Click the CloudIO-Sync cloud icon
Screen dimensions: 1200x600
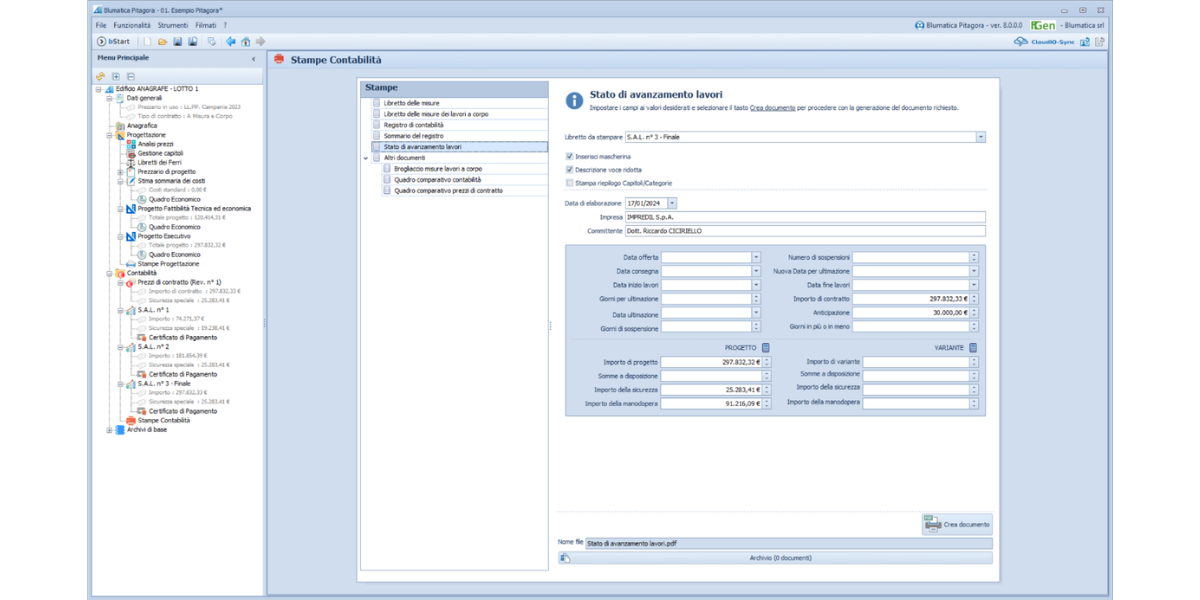coord(1020,41)
